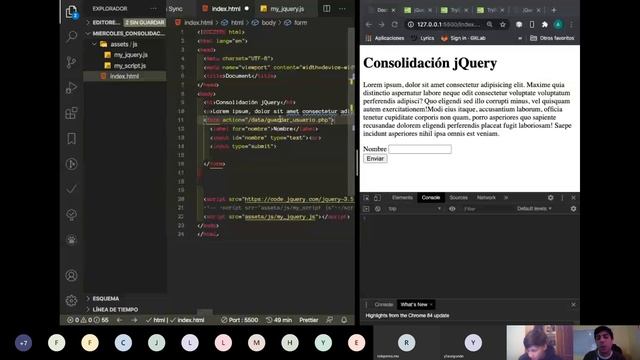Screen dimensions: 640x360
Task: Open the Source Control view
Action: [71, 62]
